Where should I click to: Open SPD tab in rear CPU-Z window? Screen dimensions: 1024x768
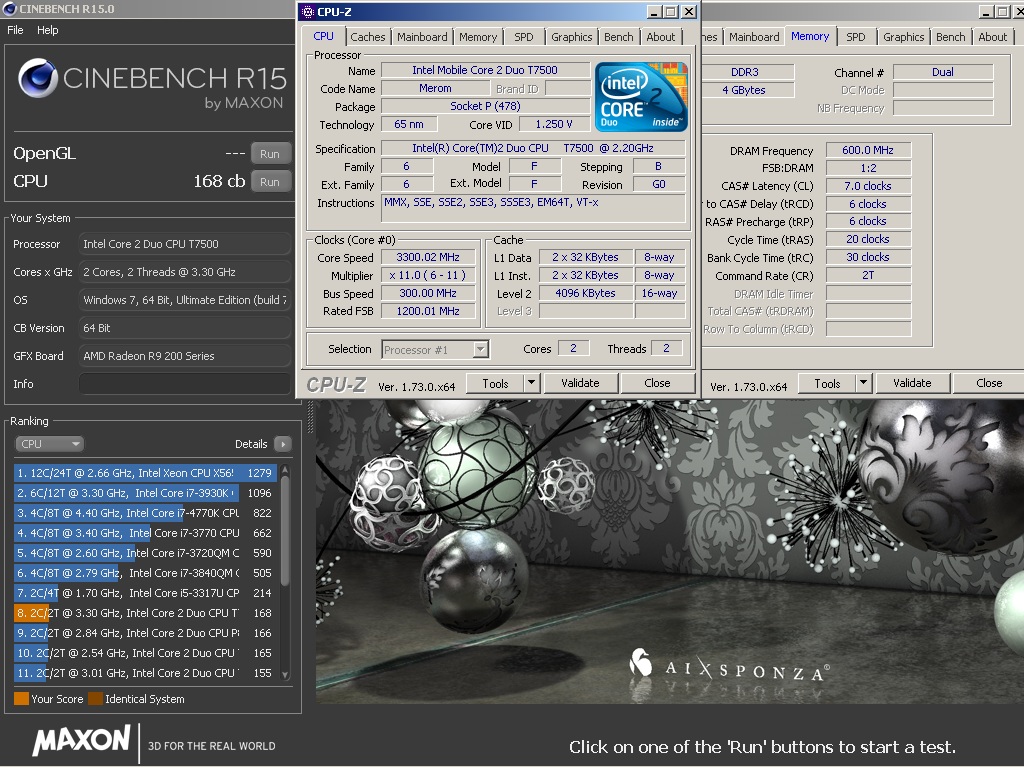click(x=856, y=37)
